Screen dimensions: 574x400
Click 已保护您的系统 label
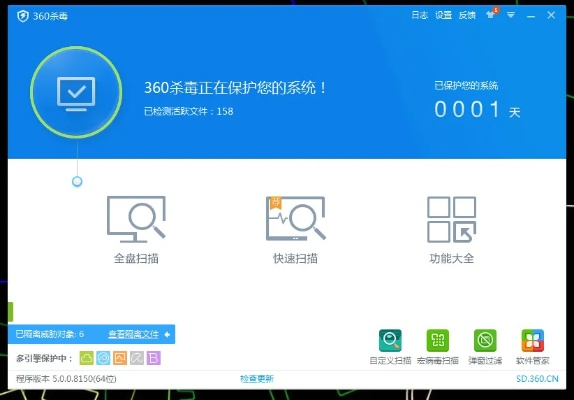(x=466, y=86)
